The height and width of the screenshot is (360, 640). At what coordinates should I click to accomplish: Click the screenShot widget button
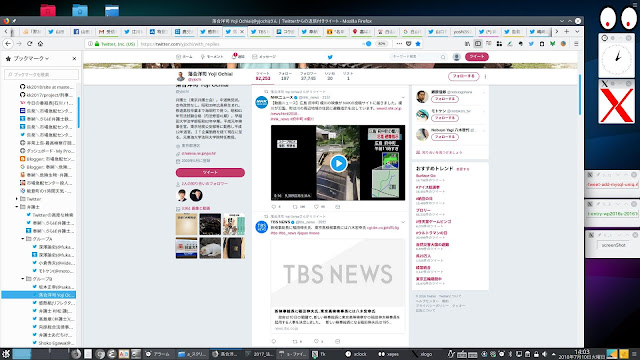pyautogui.click(x=613, y=245)
